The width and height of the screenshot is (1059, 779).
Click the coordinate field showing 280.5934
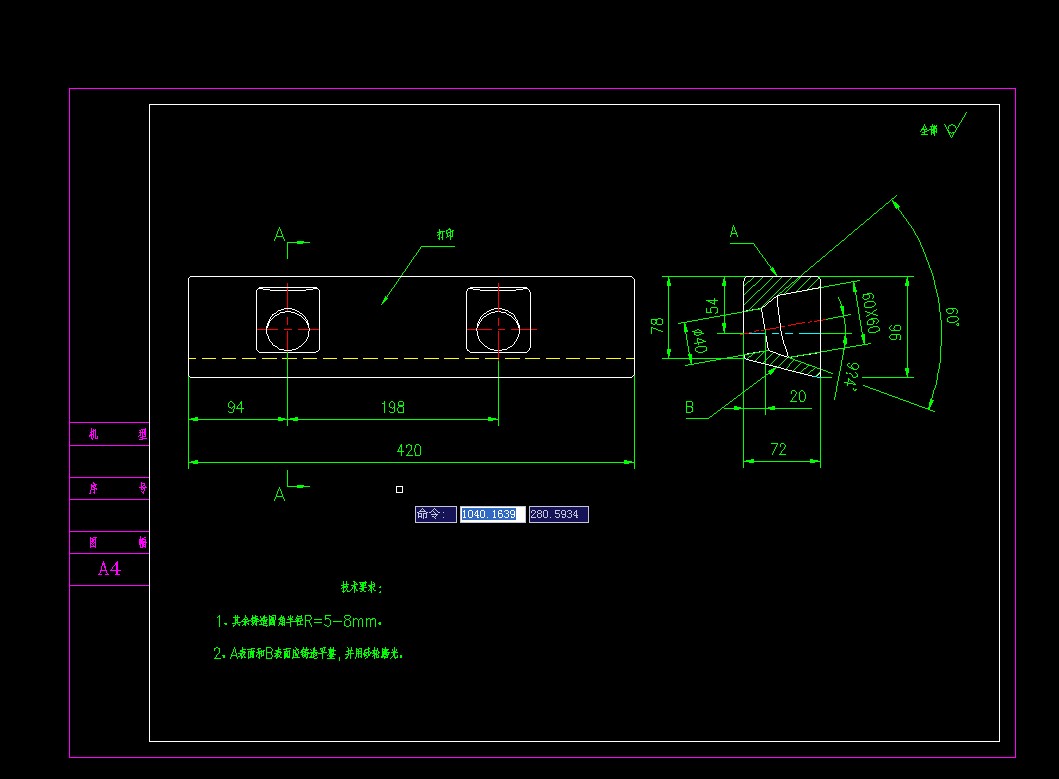click(x=558, y=513)
